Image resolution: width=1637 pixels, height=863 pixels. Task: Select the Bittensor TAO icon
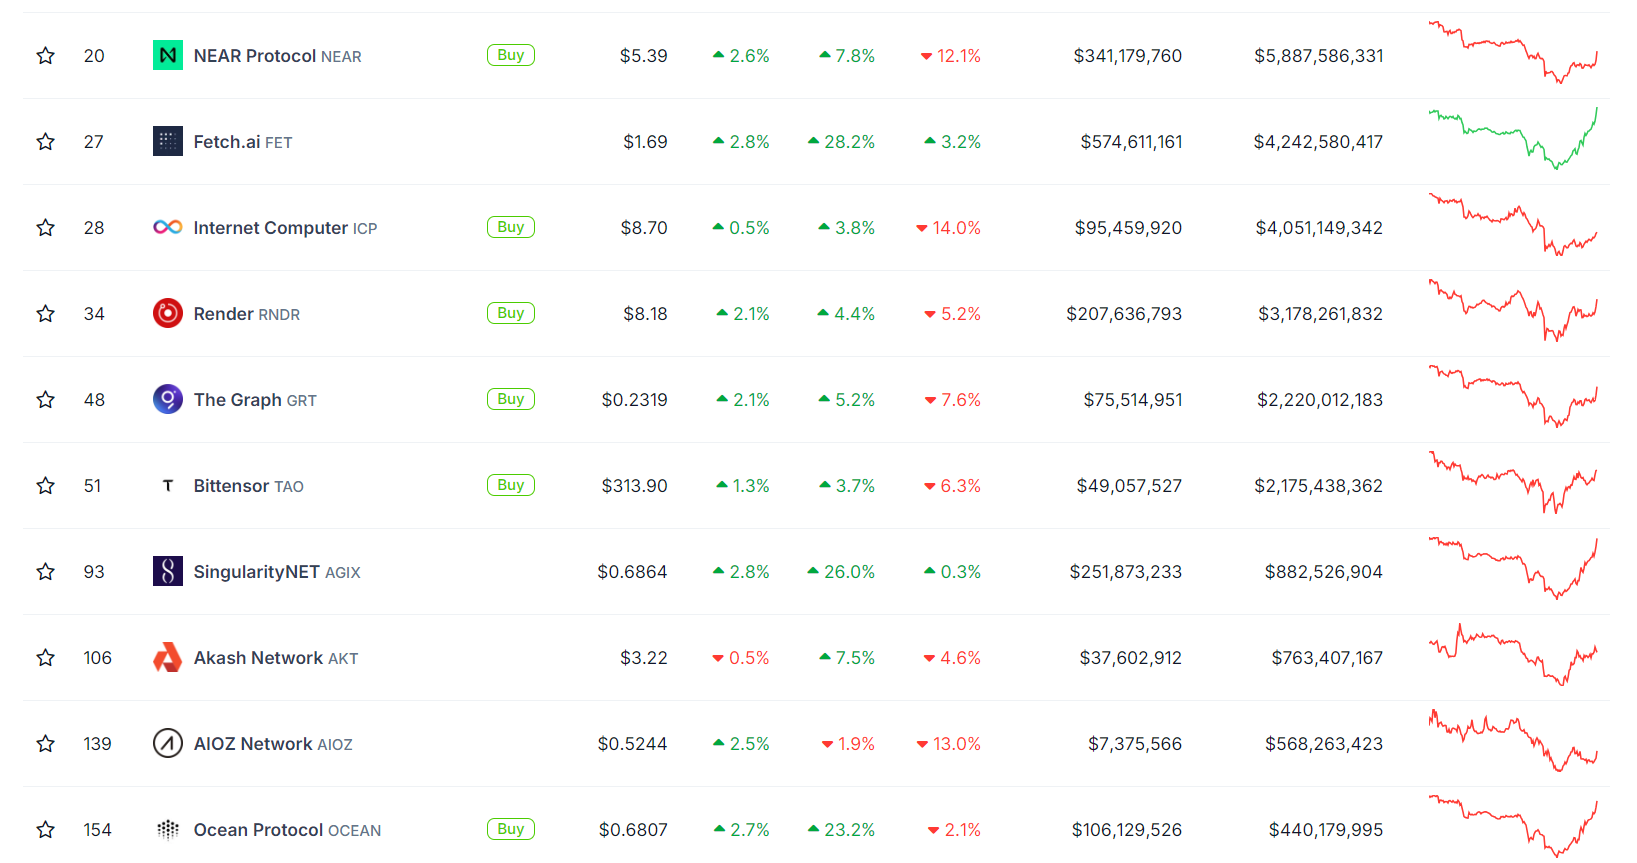(167, 485)
